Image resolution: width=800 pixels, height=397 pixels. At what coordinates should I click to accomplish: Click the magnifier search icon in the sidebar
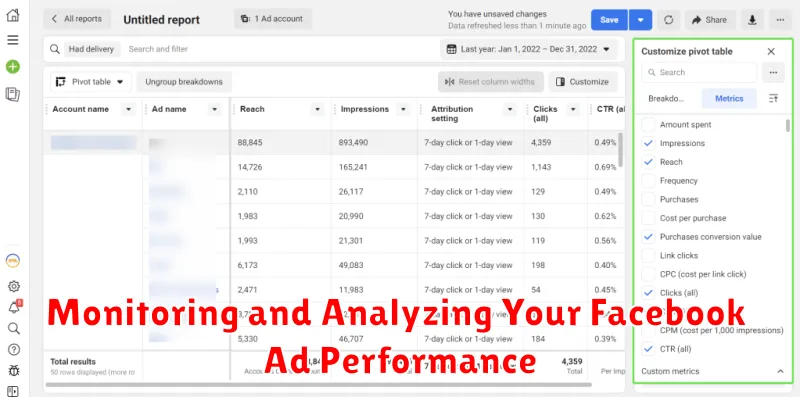click(x=14, y=328)
